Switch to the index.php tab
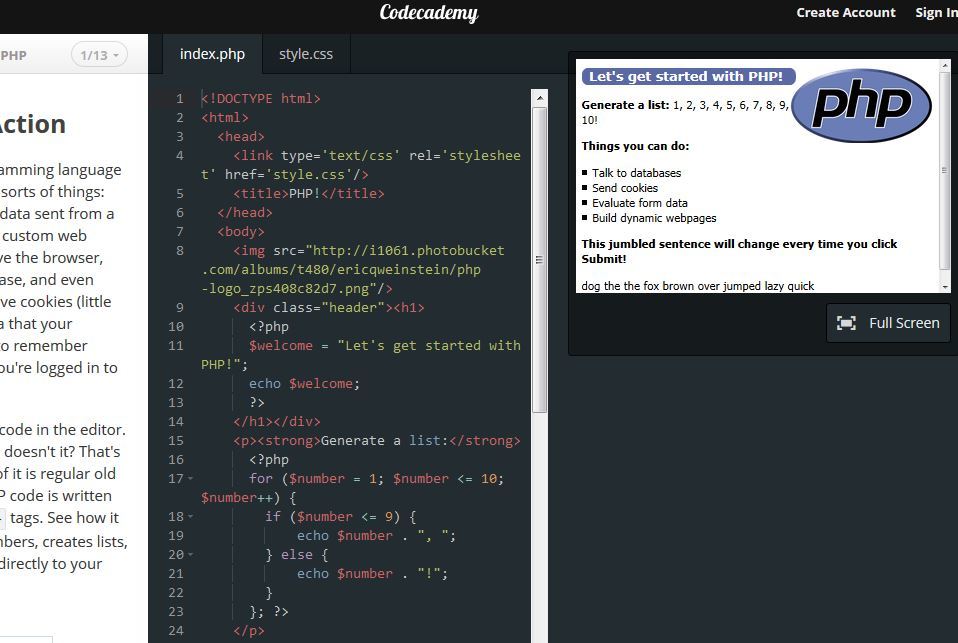The width and height of the screenshot is (958, 643). point(212,54)
